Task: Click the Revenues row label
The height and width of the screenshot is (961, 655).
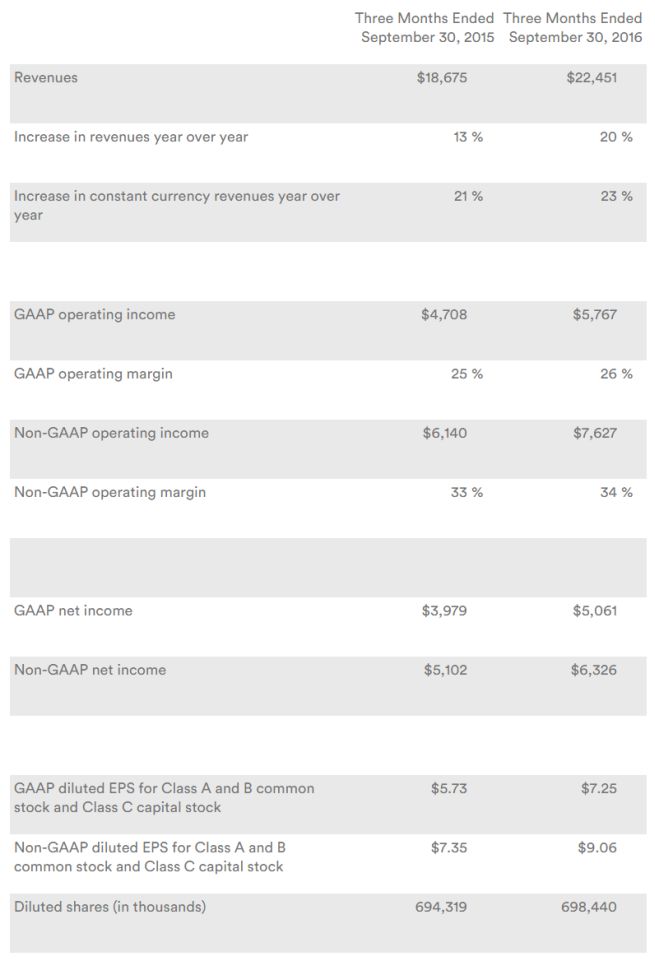Action: pos(46,77)
